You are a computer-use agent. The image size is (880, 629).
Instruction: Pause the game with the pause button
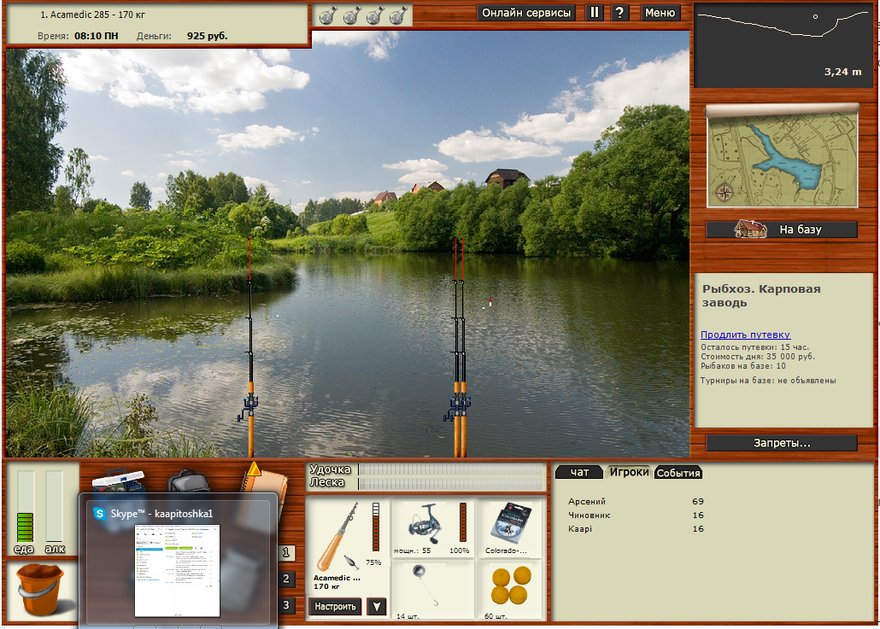click(x=595, y=13)
